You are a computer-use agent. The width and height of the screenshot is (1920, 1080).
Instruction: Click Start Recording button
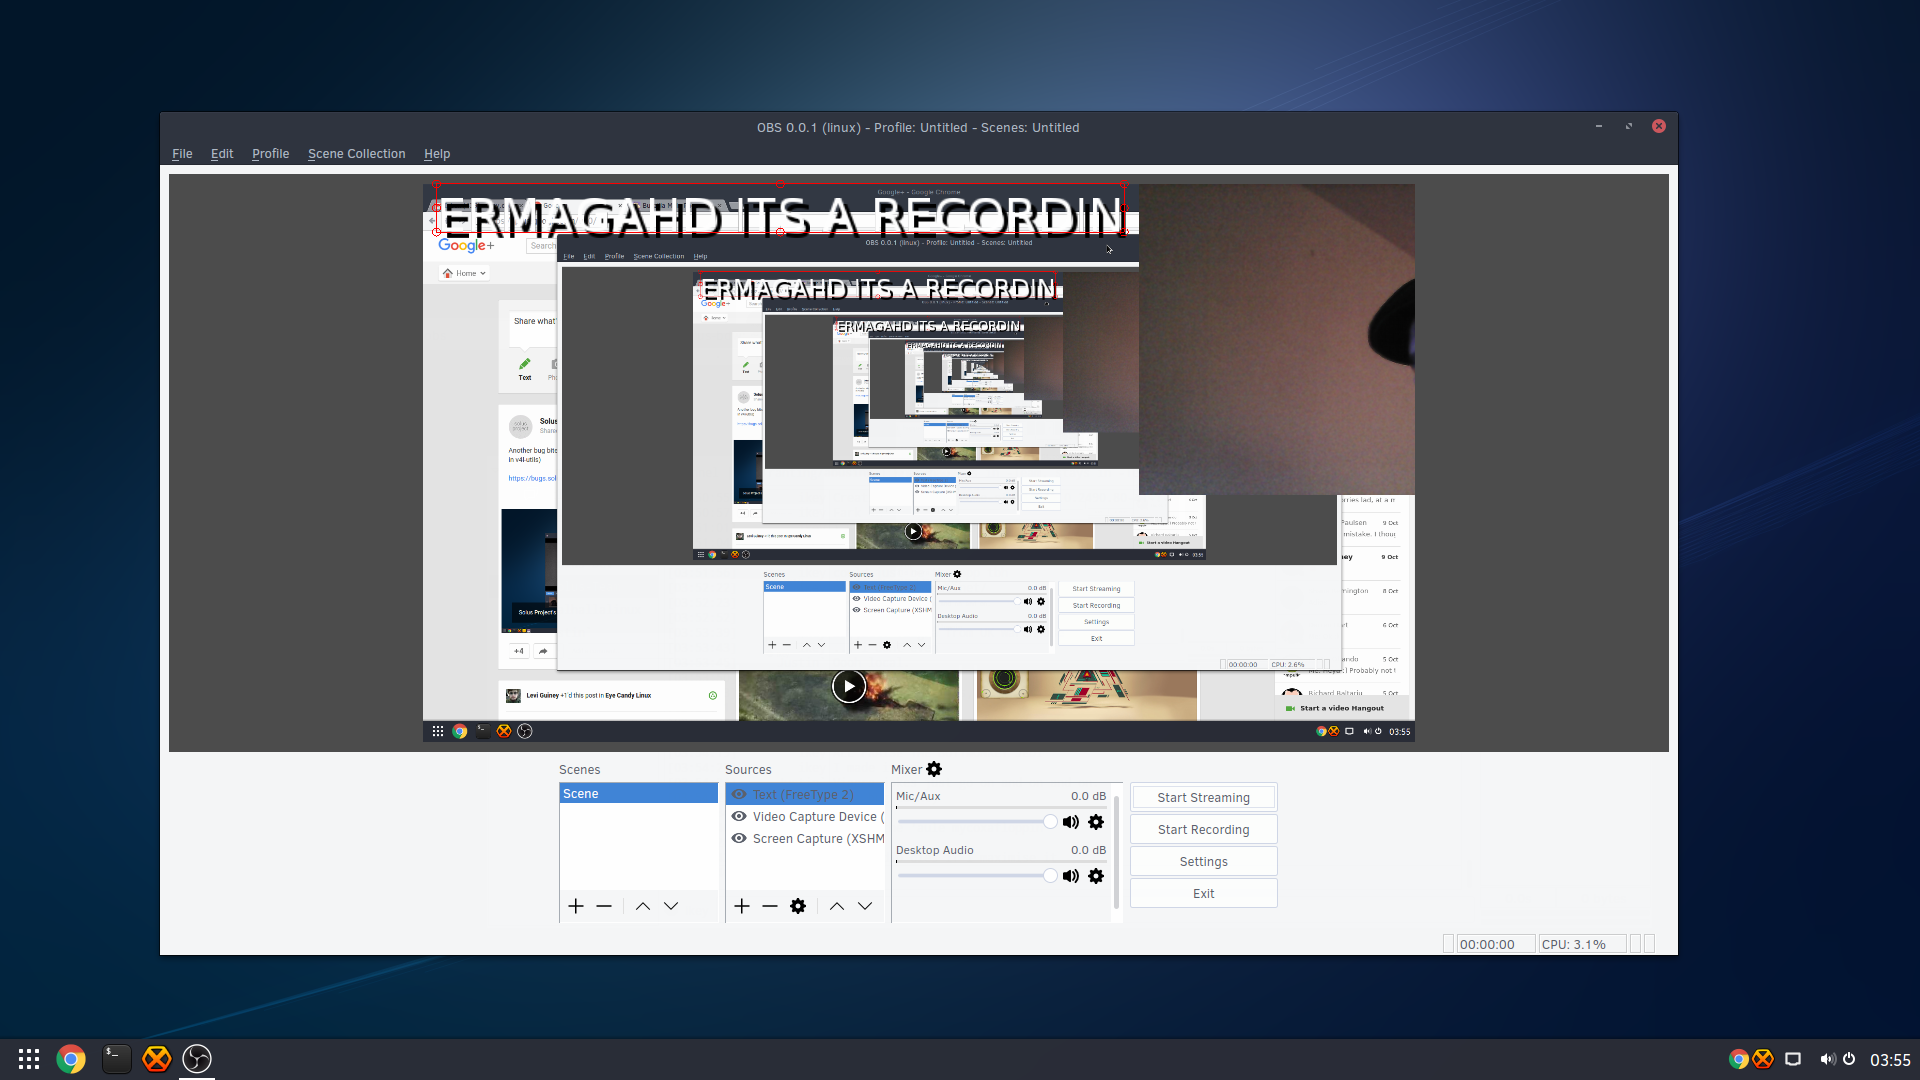1203,829
